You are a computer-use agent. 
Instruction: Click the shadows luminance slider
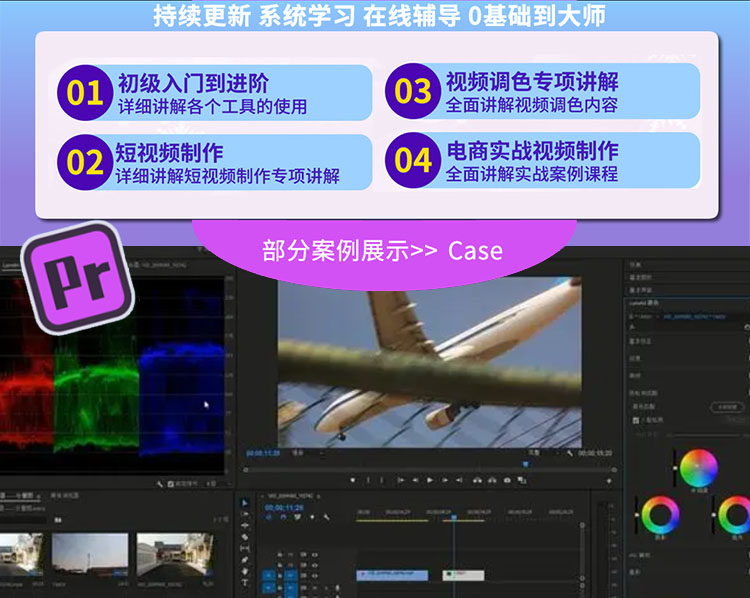[x=637, y=515]
